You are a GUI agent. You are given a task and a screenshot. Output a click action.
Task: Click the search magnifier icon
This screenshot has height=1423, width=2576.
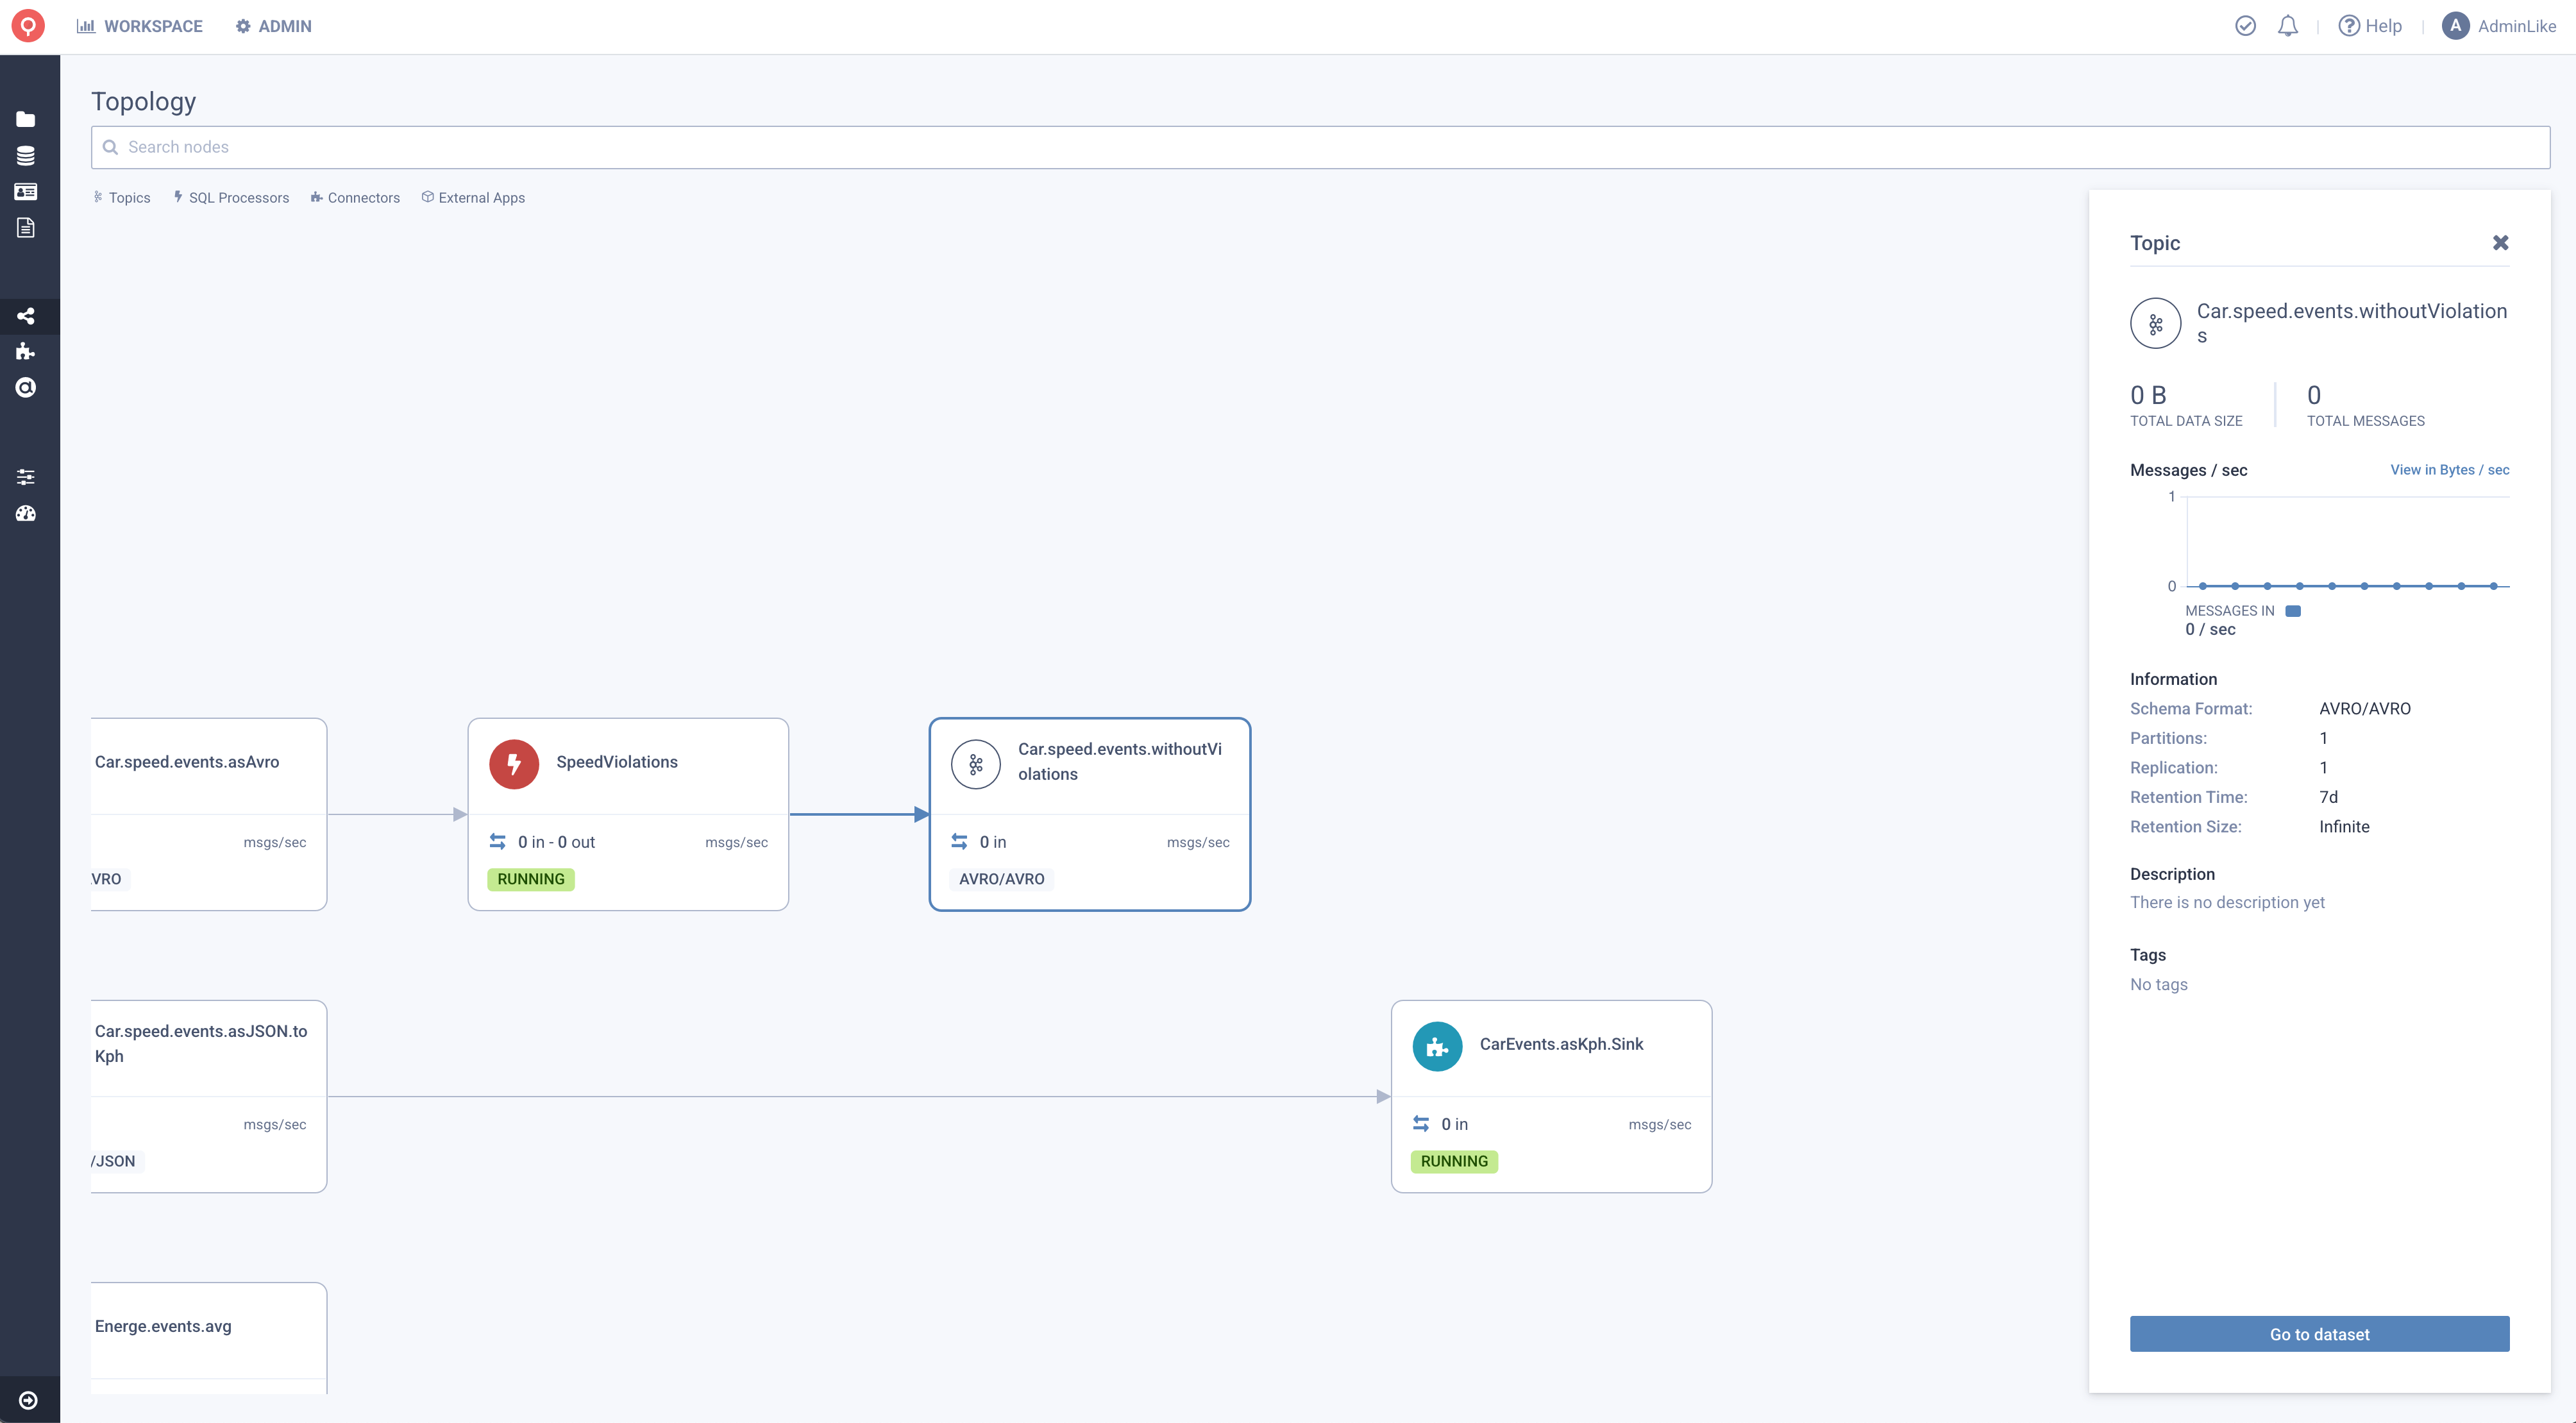pyautogui.click(x=111, y=147)
